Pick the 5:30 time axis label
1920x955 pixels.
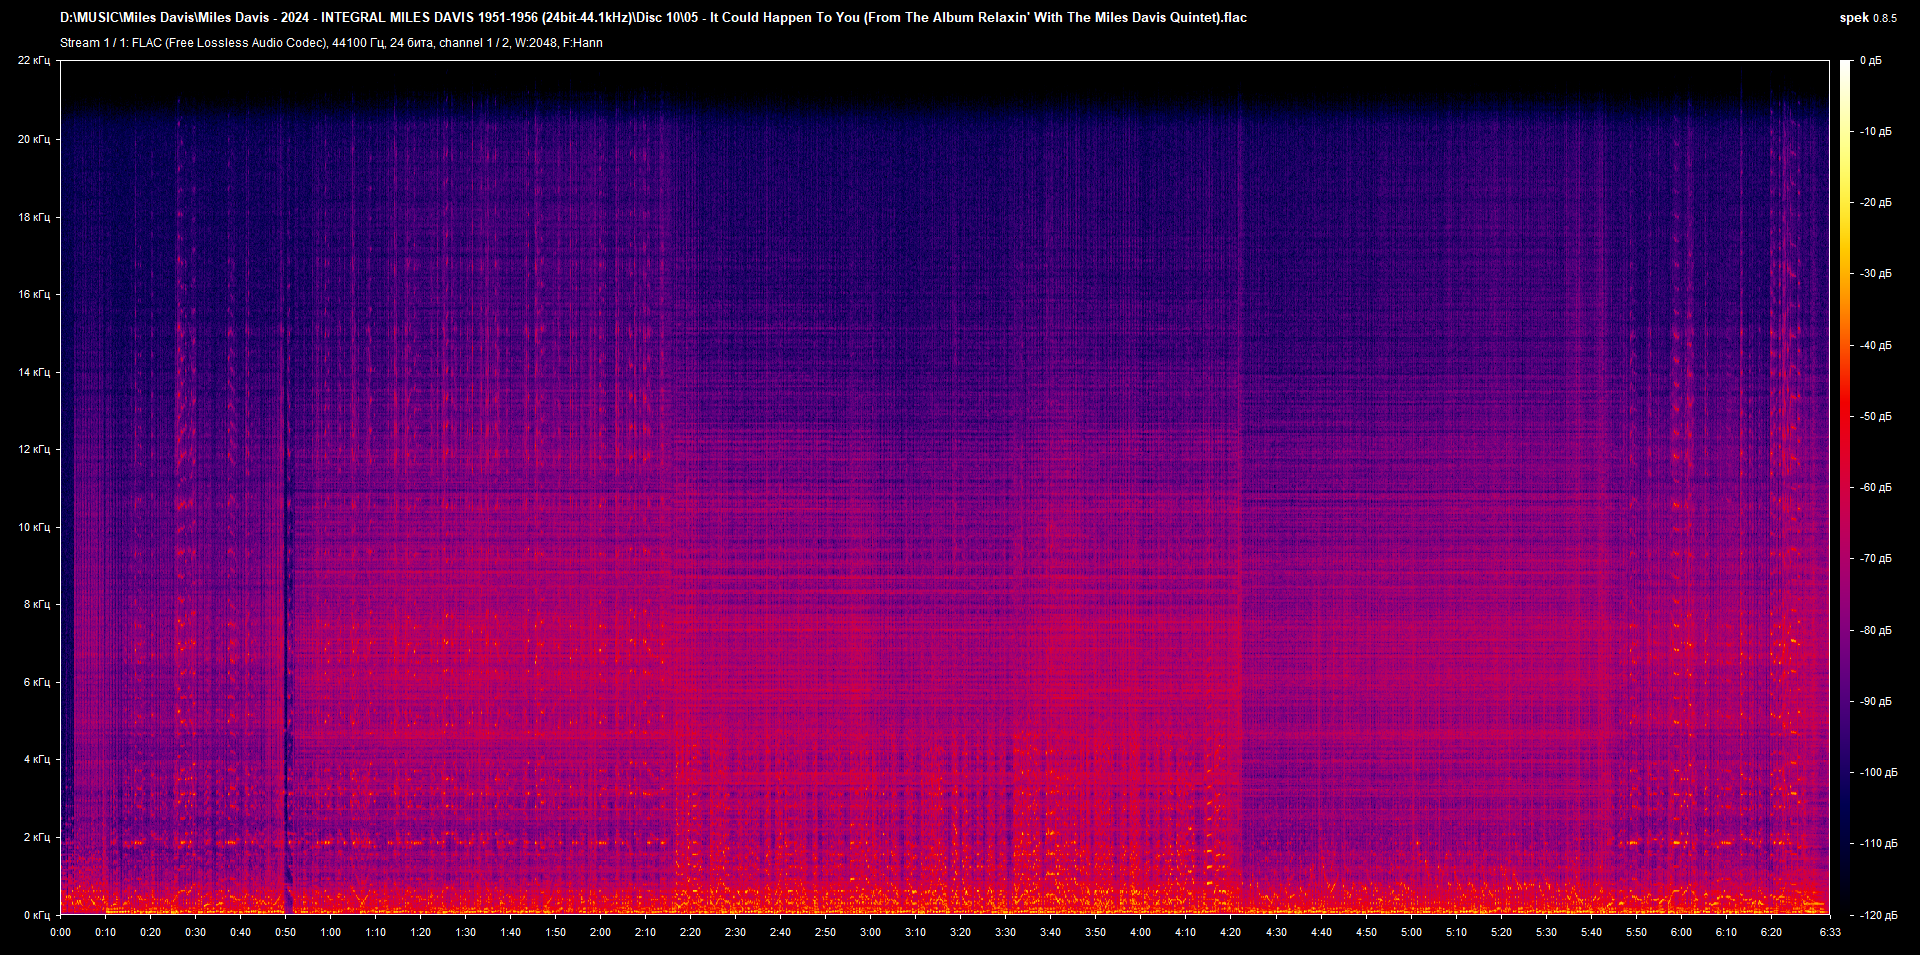(1546, 932)
